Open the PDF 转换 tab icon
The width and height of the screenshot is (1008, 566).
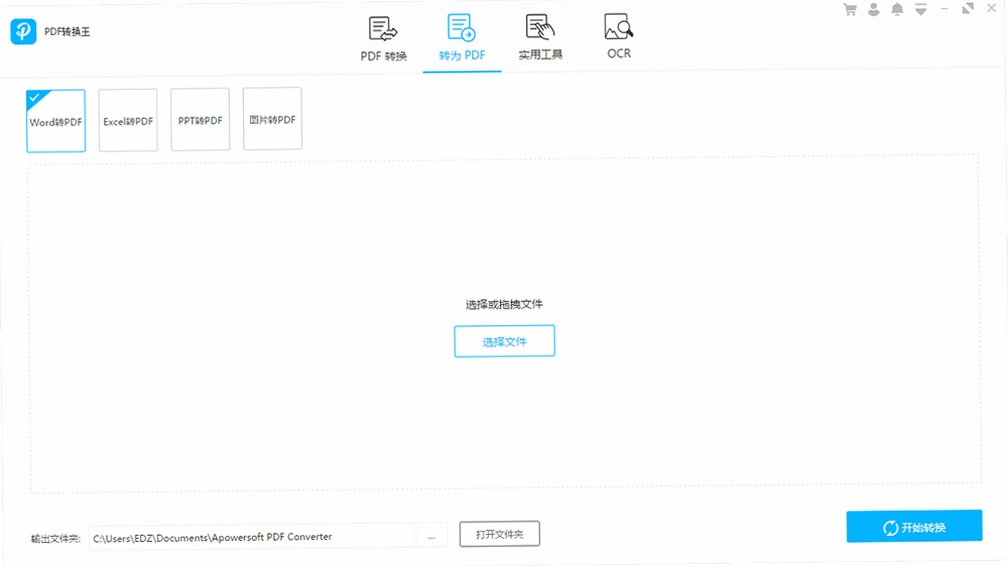tap(383, 29)
